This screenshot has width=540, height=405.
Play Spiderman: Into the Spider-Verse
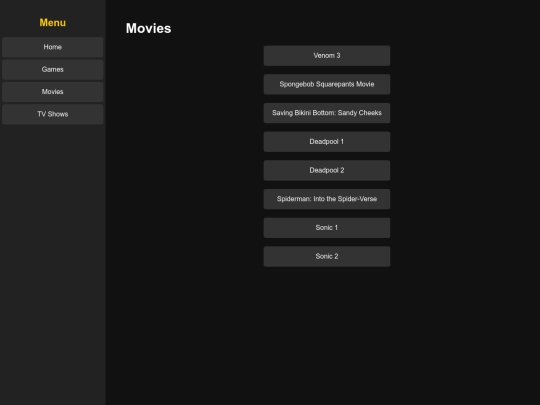point(327,199)
